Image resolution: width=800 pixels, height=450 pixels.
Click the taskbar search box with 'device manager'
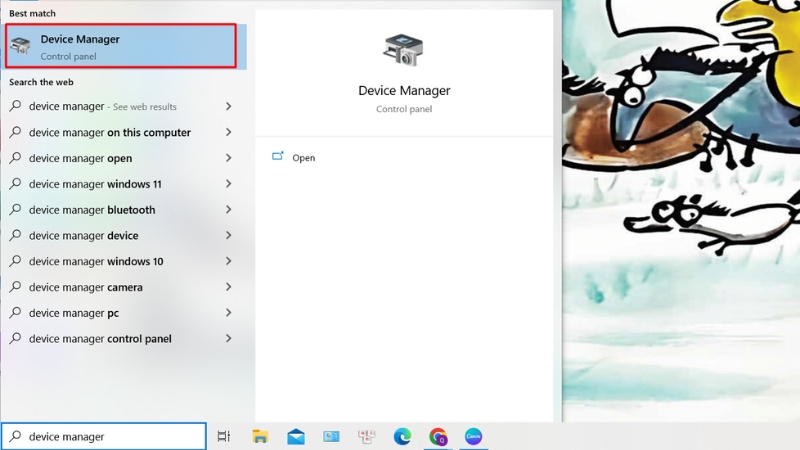click(x=104, y=436)
